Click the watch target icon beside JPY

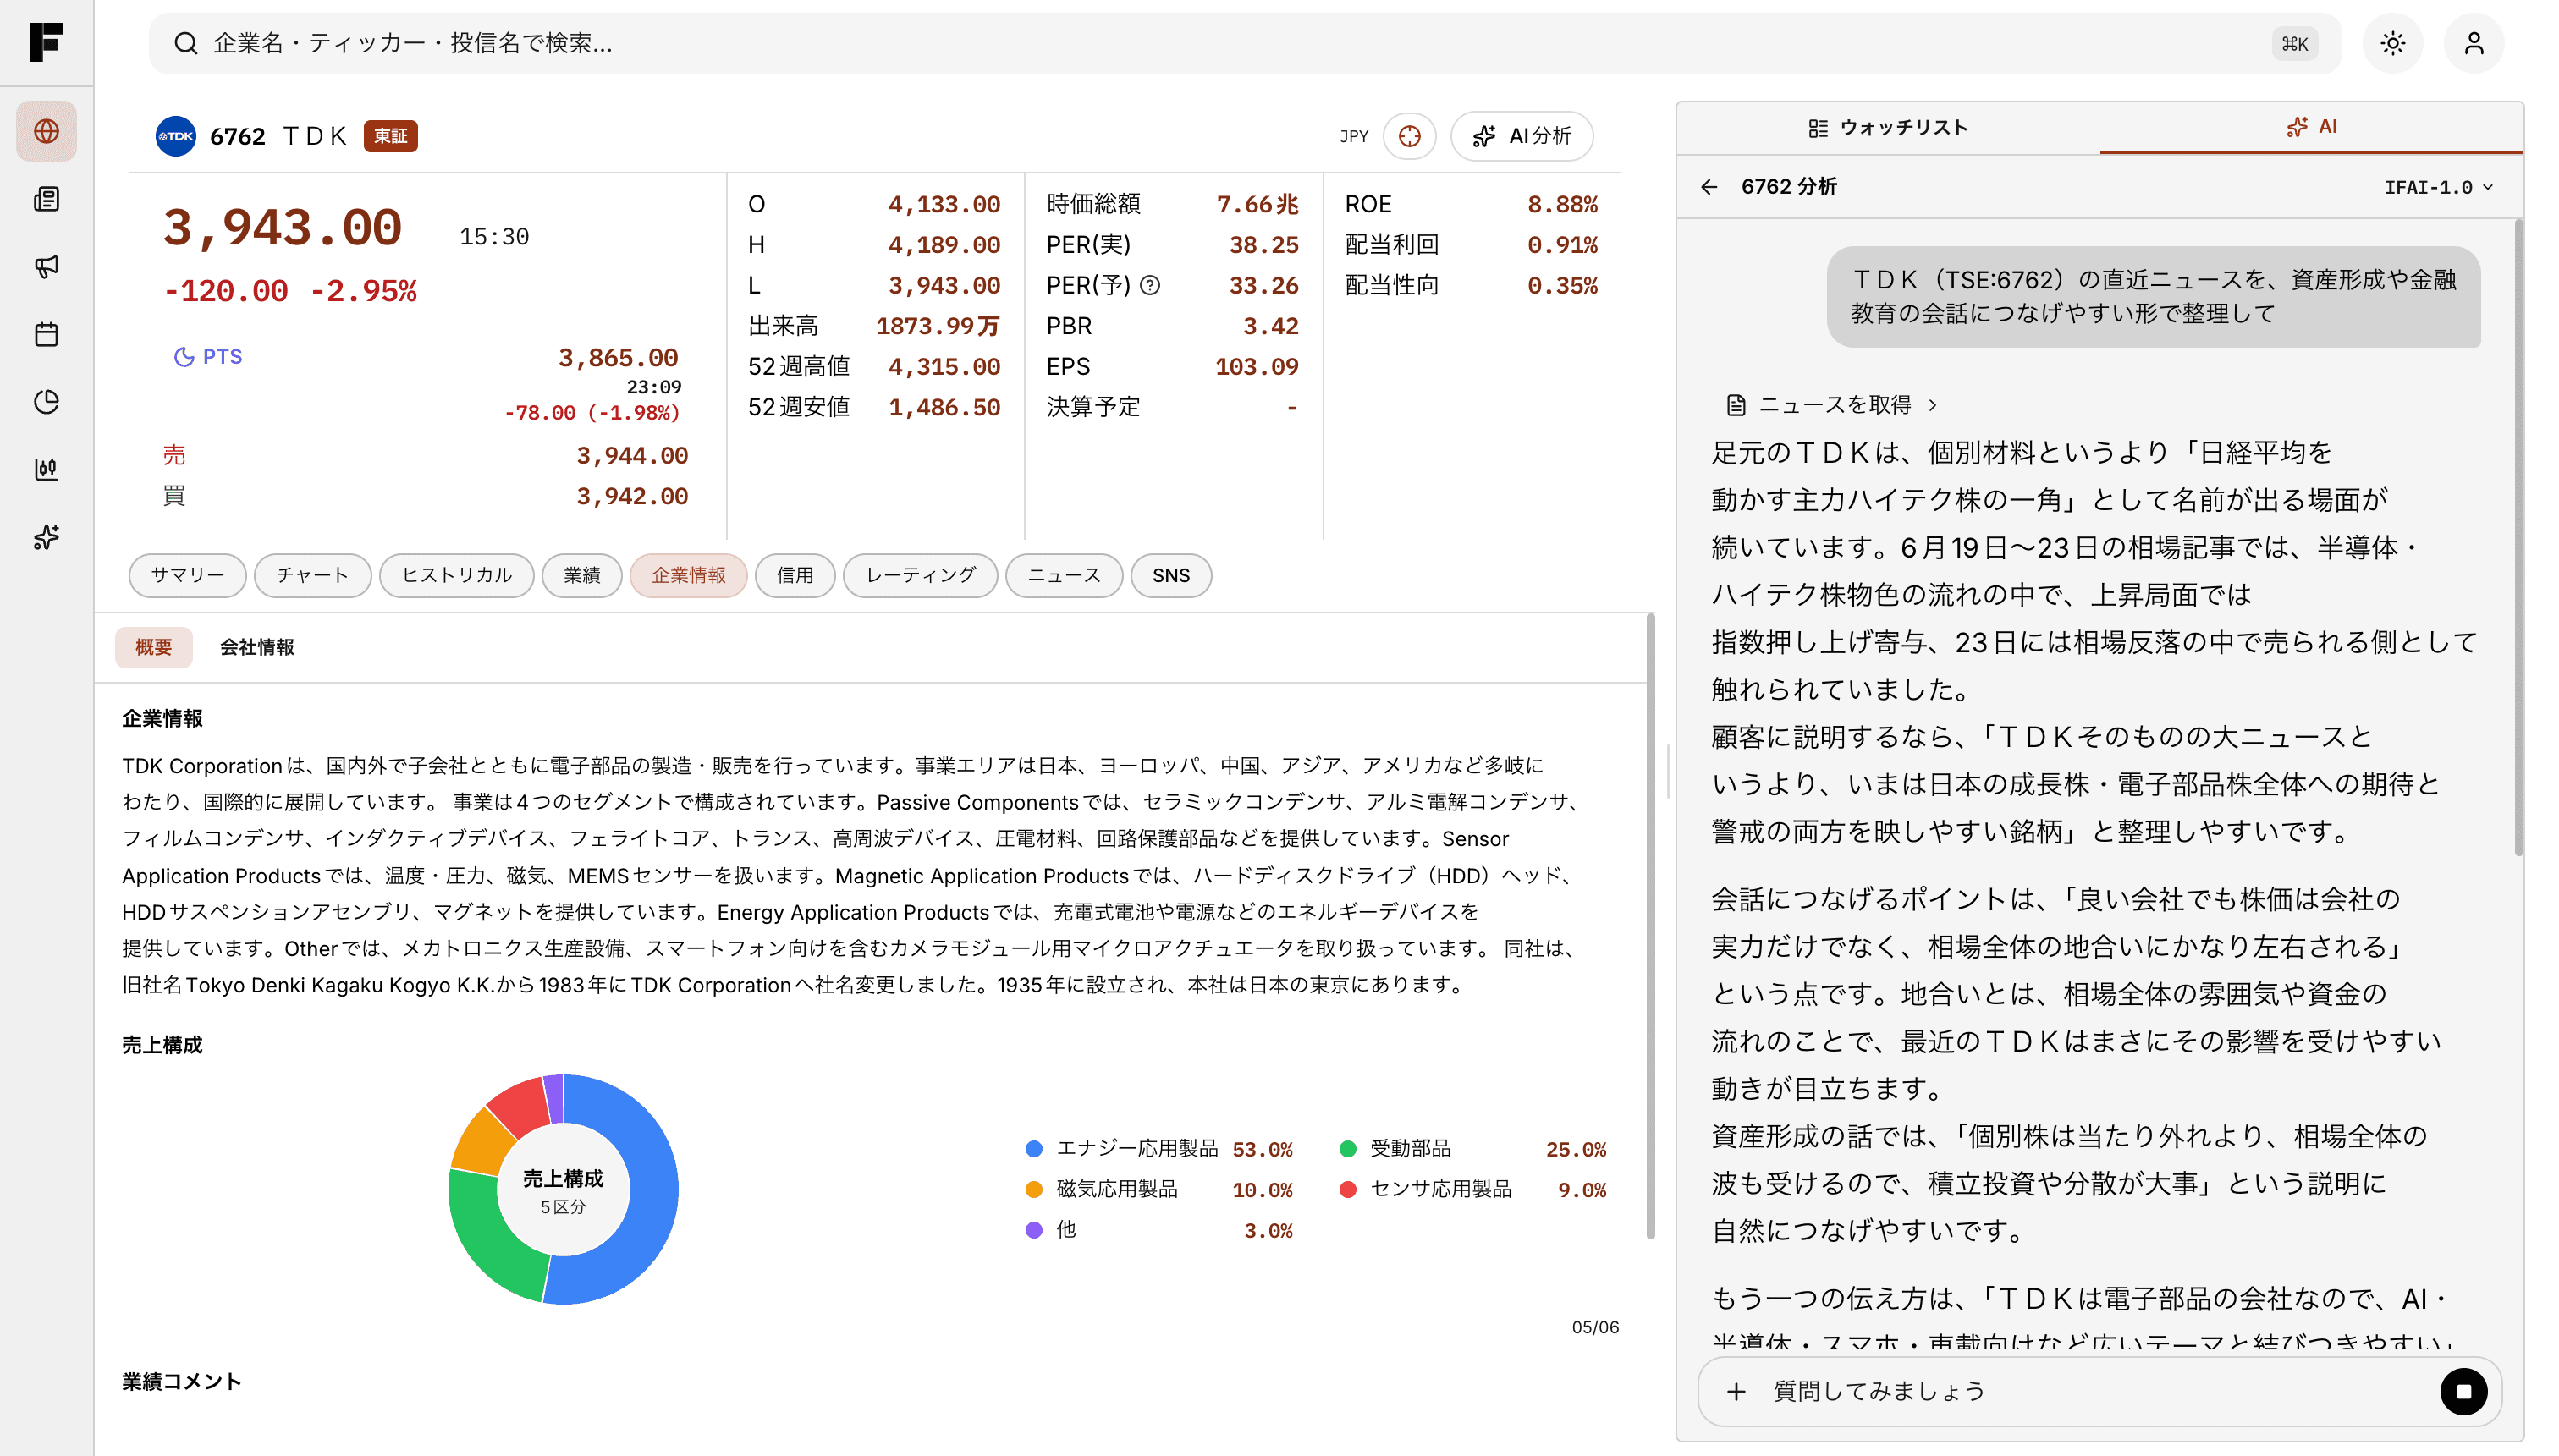click(x=1409, y=136)
